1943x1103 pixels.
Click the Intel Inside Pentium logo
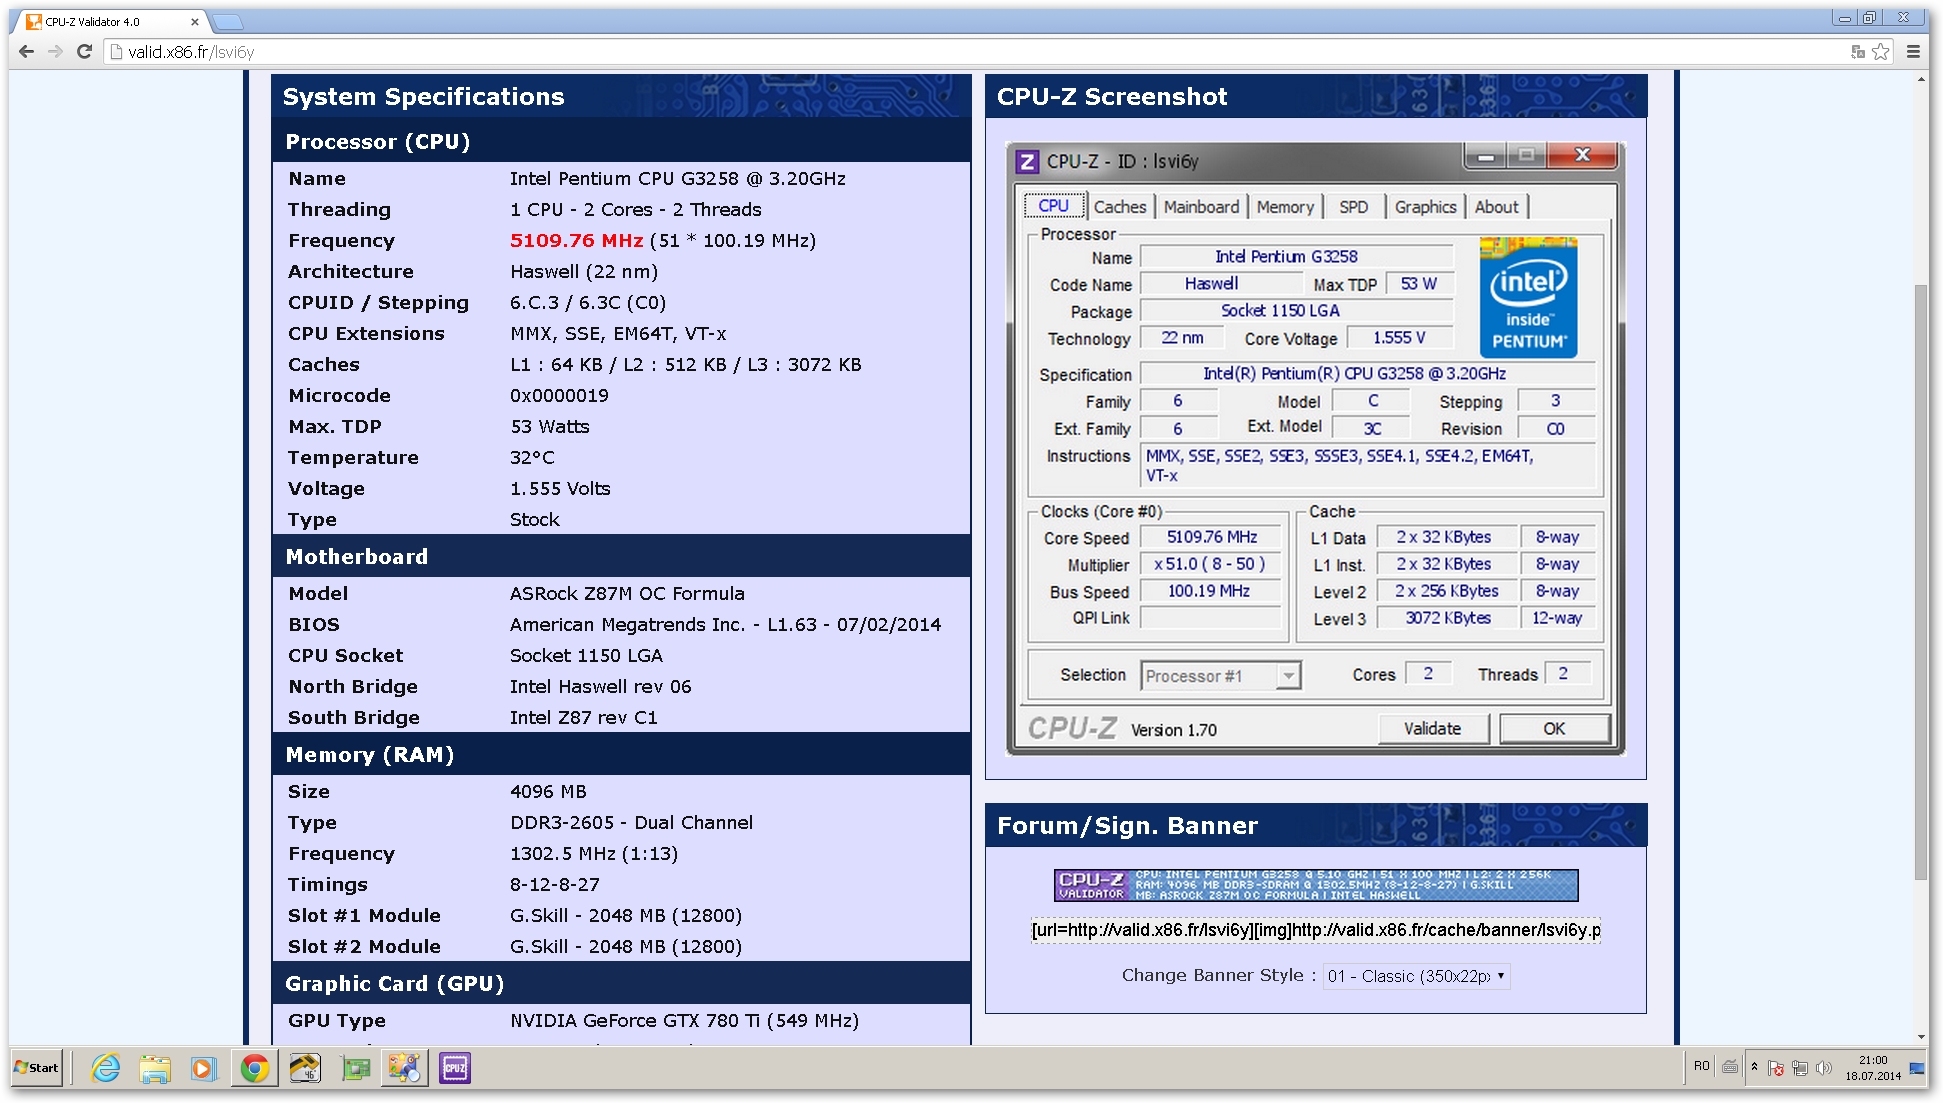(x=1528, y=298)
